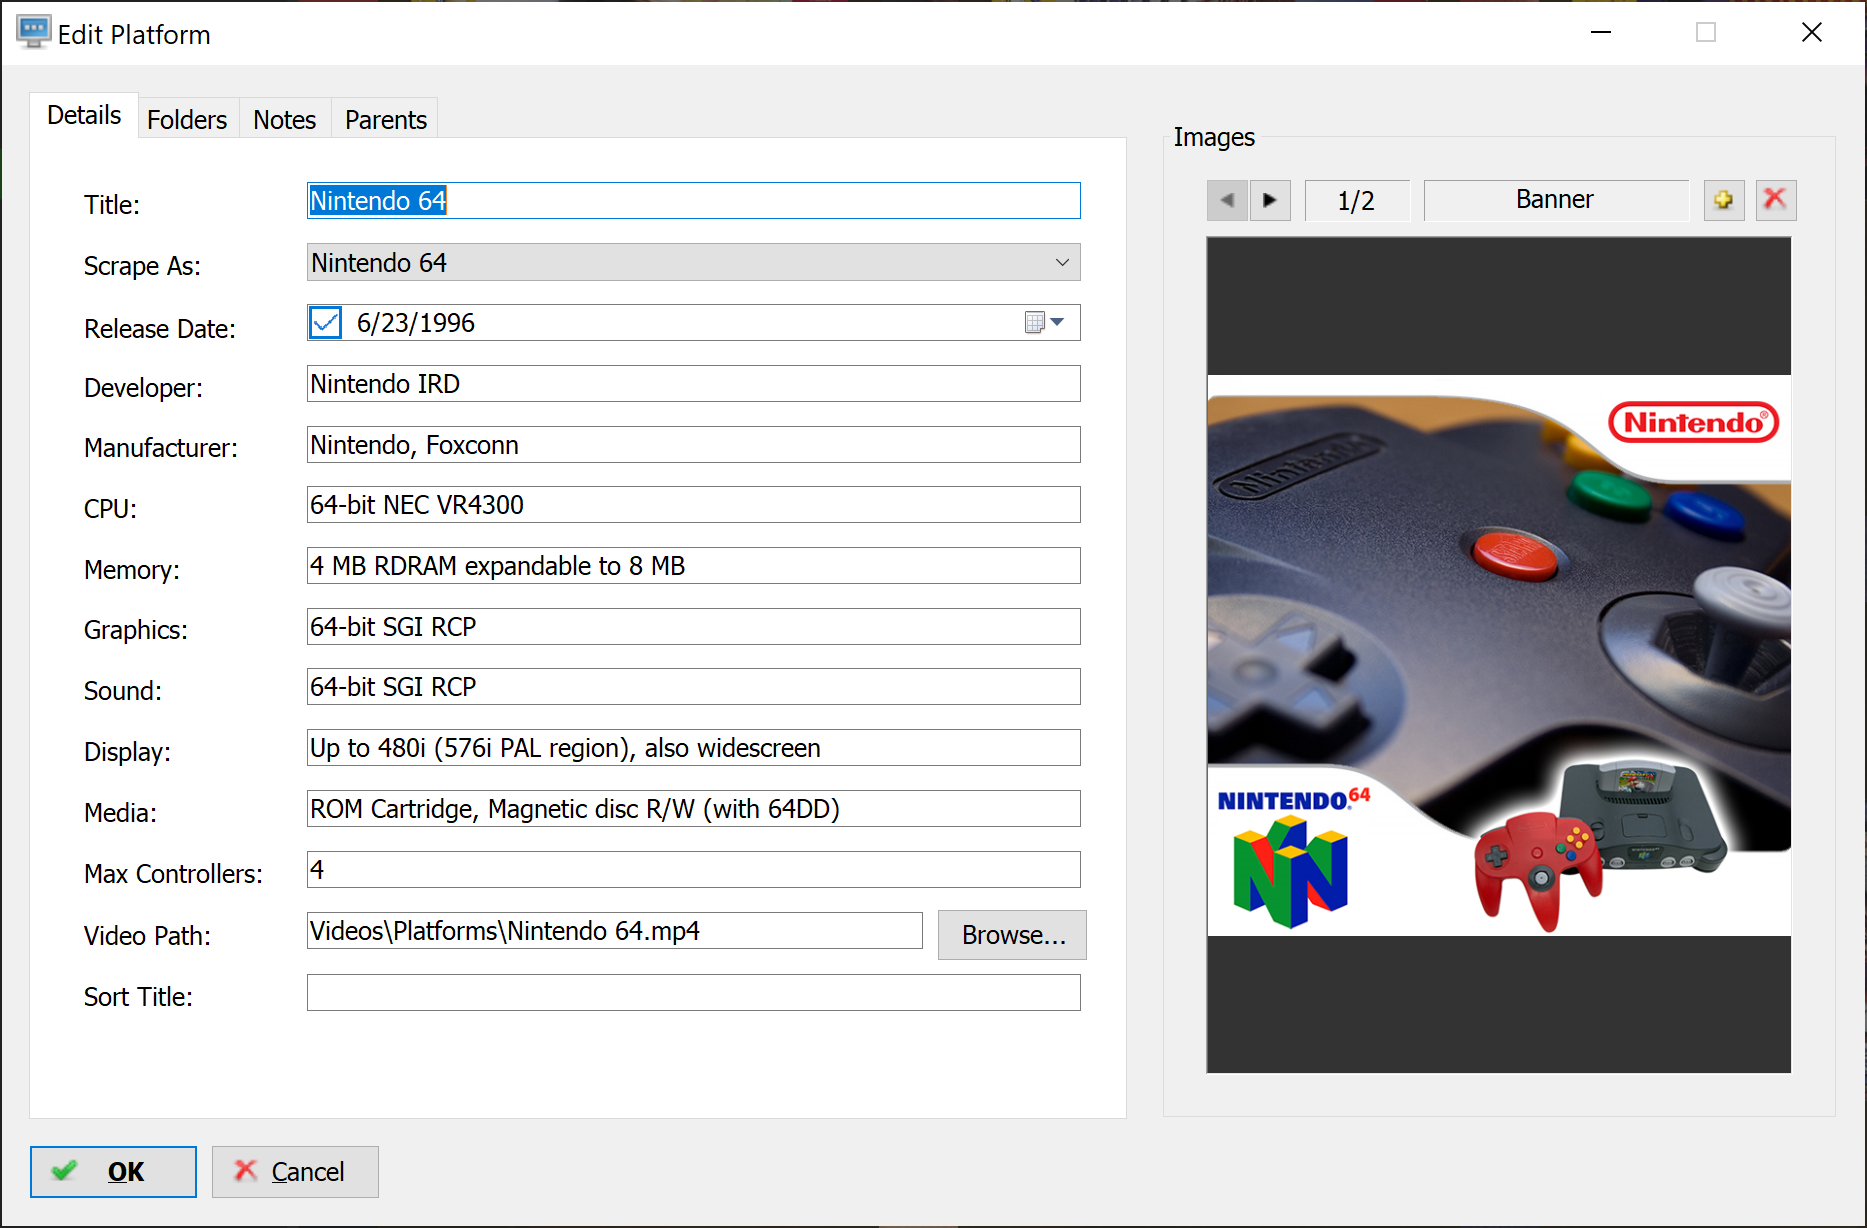Expand the Scrape As dropdown

tap(1061, 263)
